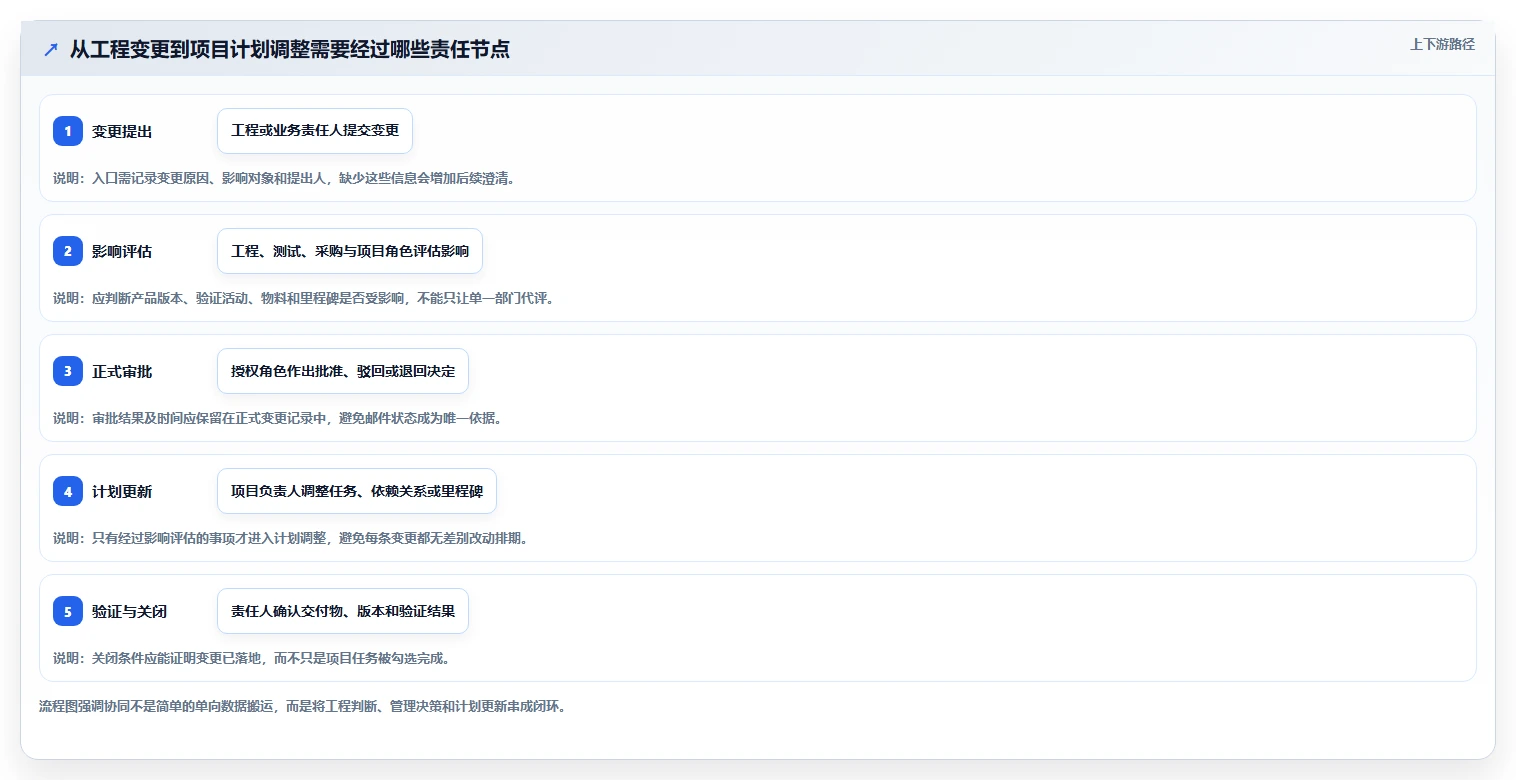Click the note starting 说明：审批结果及时间
The width and height of the screenshot is (1516, 780).
[278, 418]
